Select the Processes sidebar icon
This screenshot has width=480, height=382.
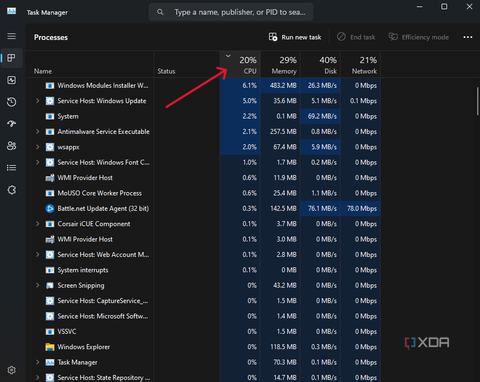coord(11,58)
